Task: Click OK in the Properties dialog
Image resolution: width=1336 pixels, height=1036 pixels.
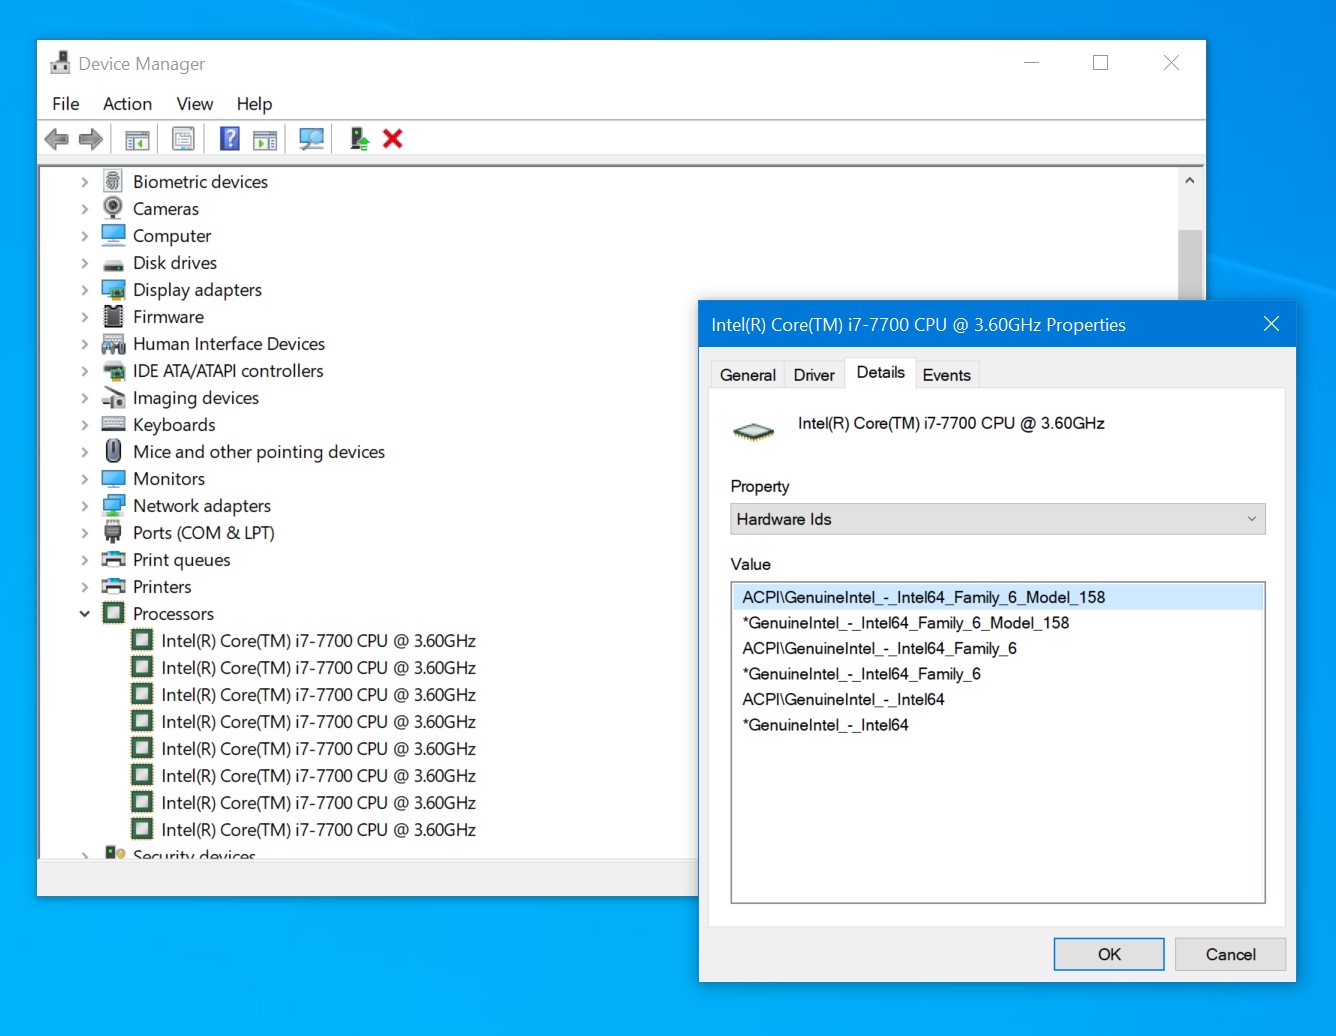Action: [1109, 954]
